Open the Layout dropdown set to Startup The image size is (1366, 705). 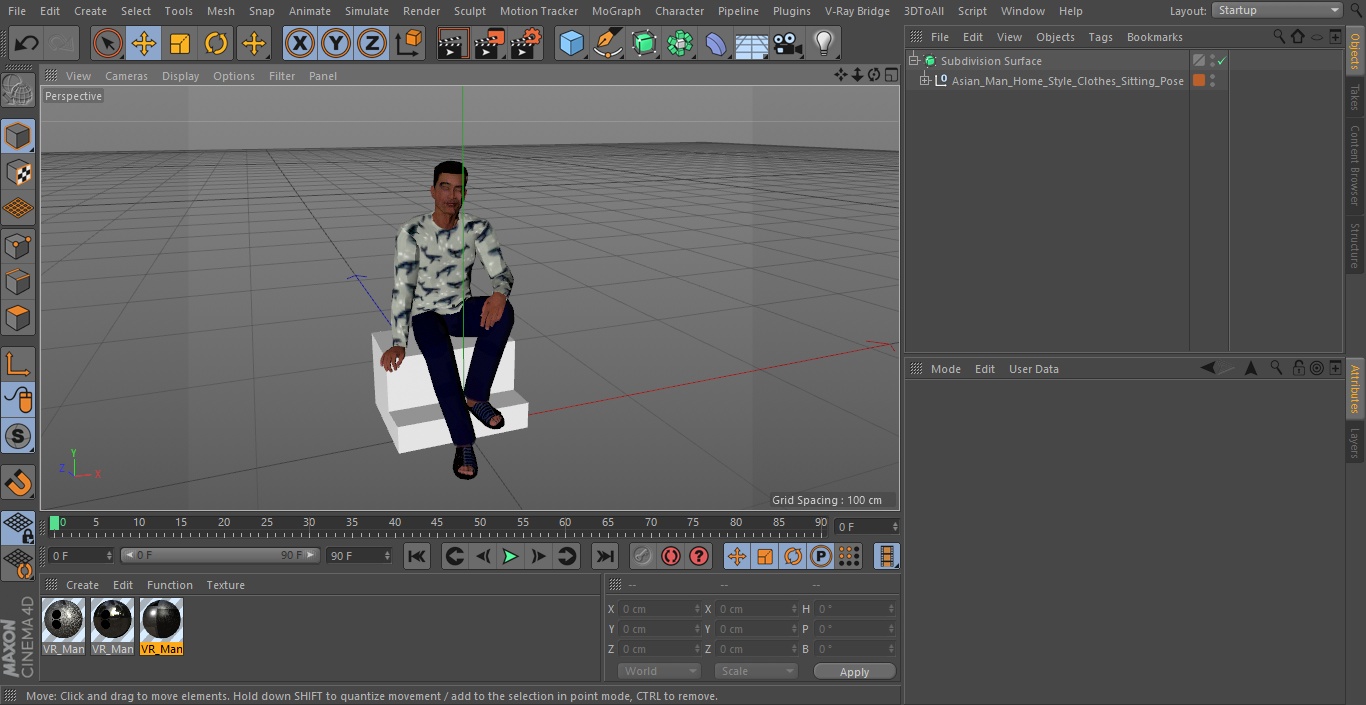pyautogui.click(x=1278, y=10)
